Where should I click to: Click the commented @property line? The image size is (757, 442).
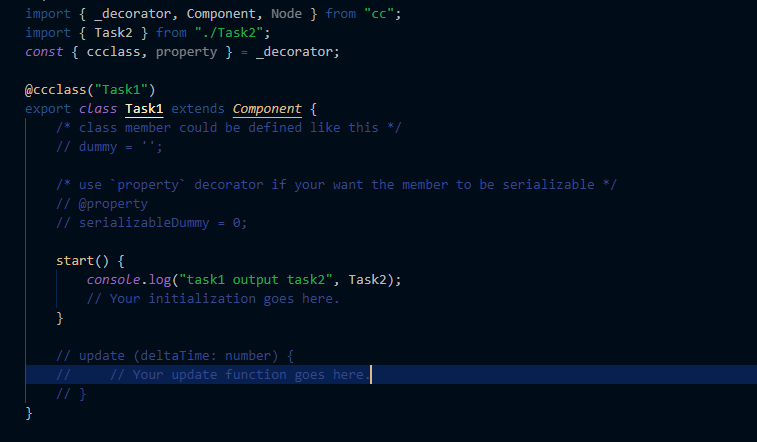[x=102, y=204]
